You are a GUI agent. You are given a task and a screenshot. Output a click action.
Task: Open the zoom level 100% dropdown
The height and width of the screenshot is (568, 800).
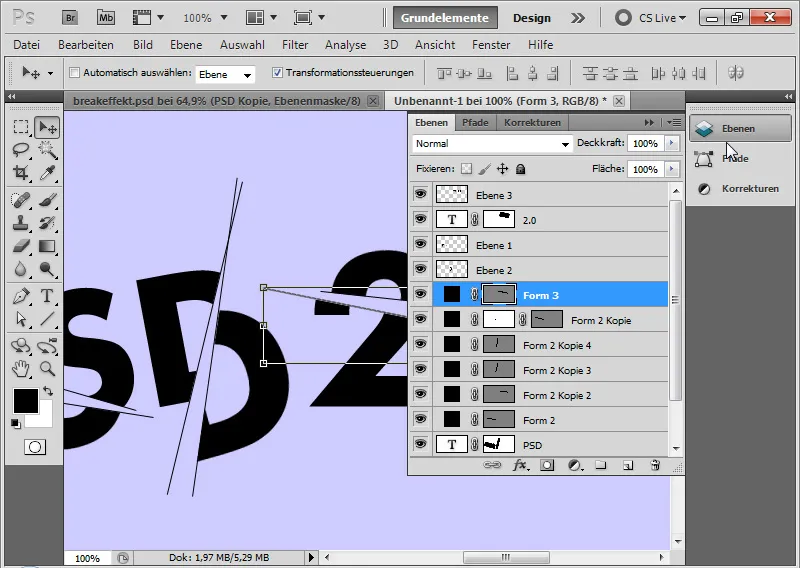pyautogui.click(x=224, y=18)
